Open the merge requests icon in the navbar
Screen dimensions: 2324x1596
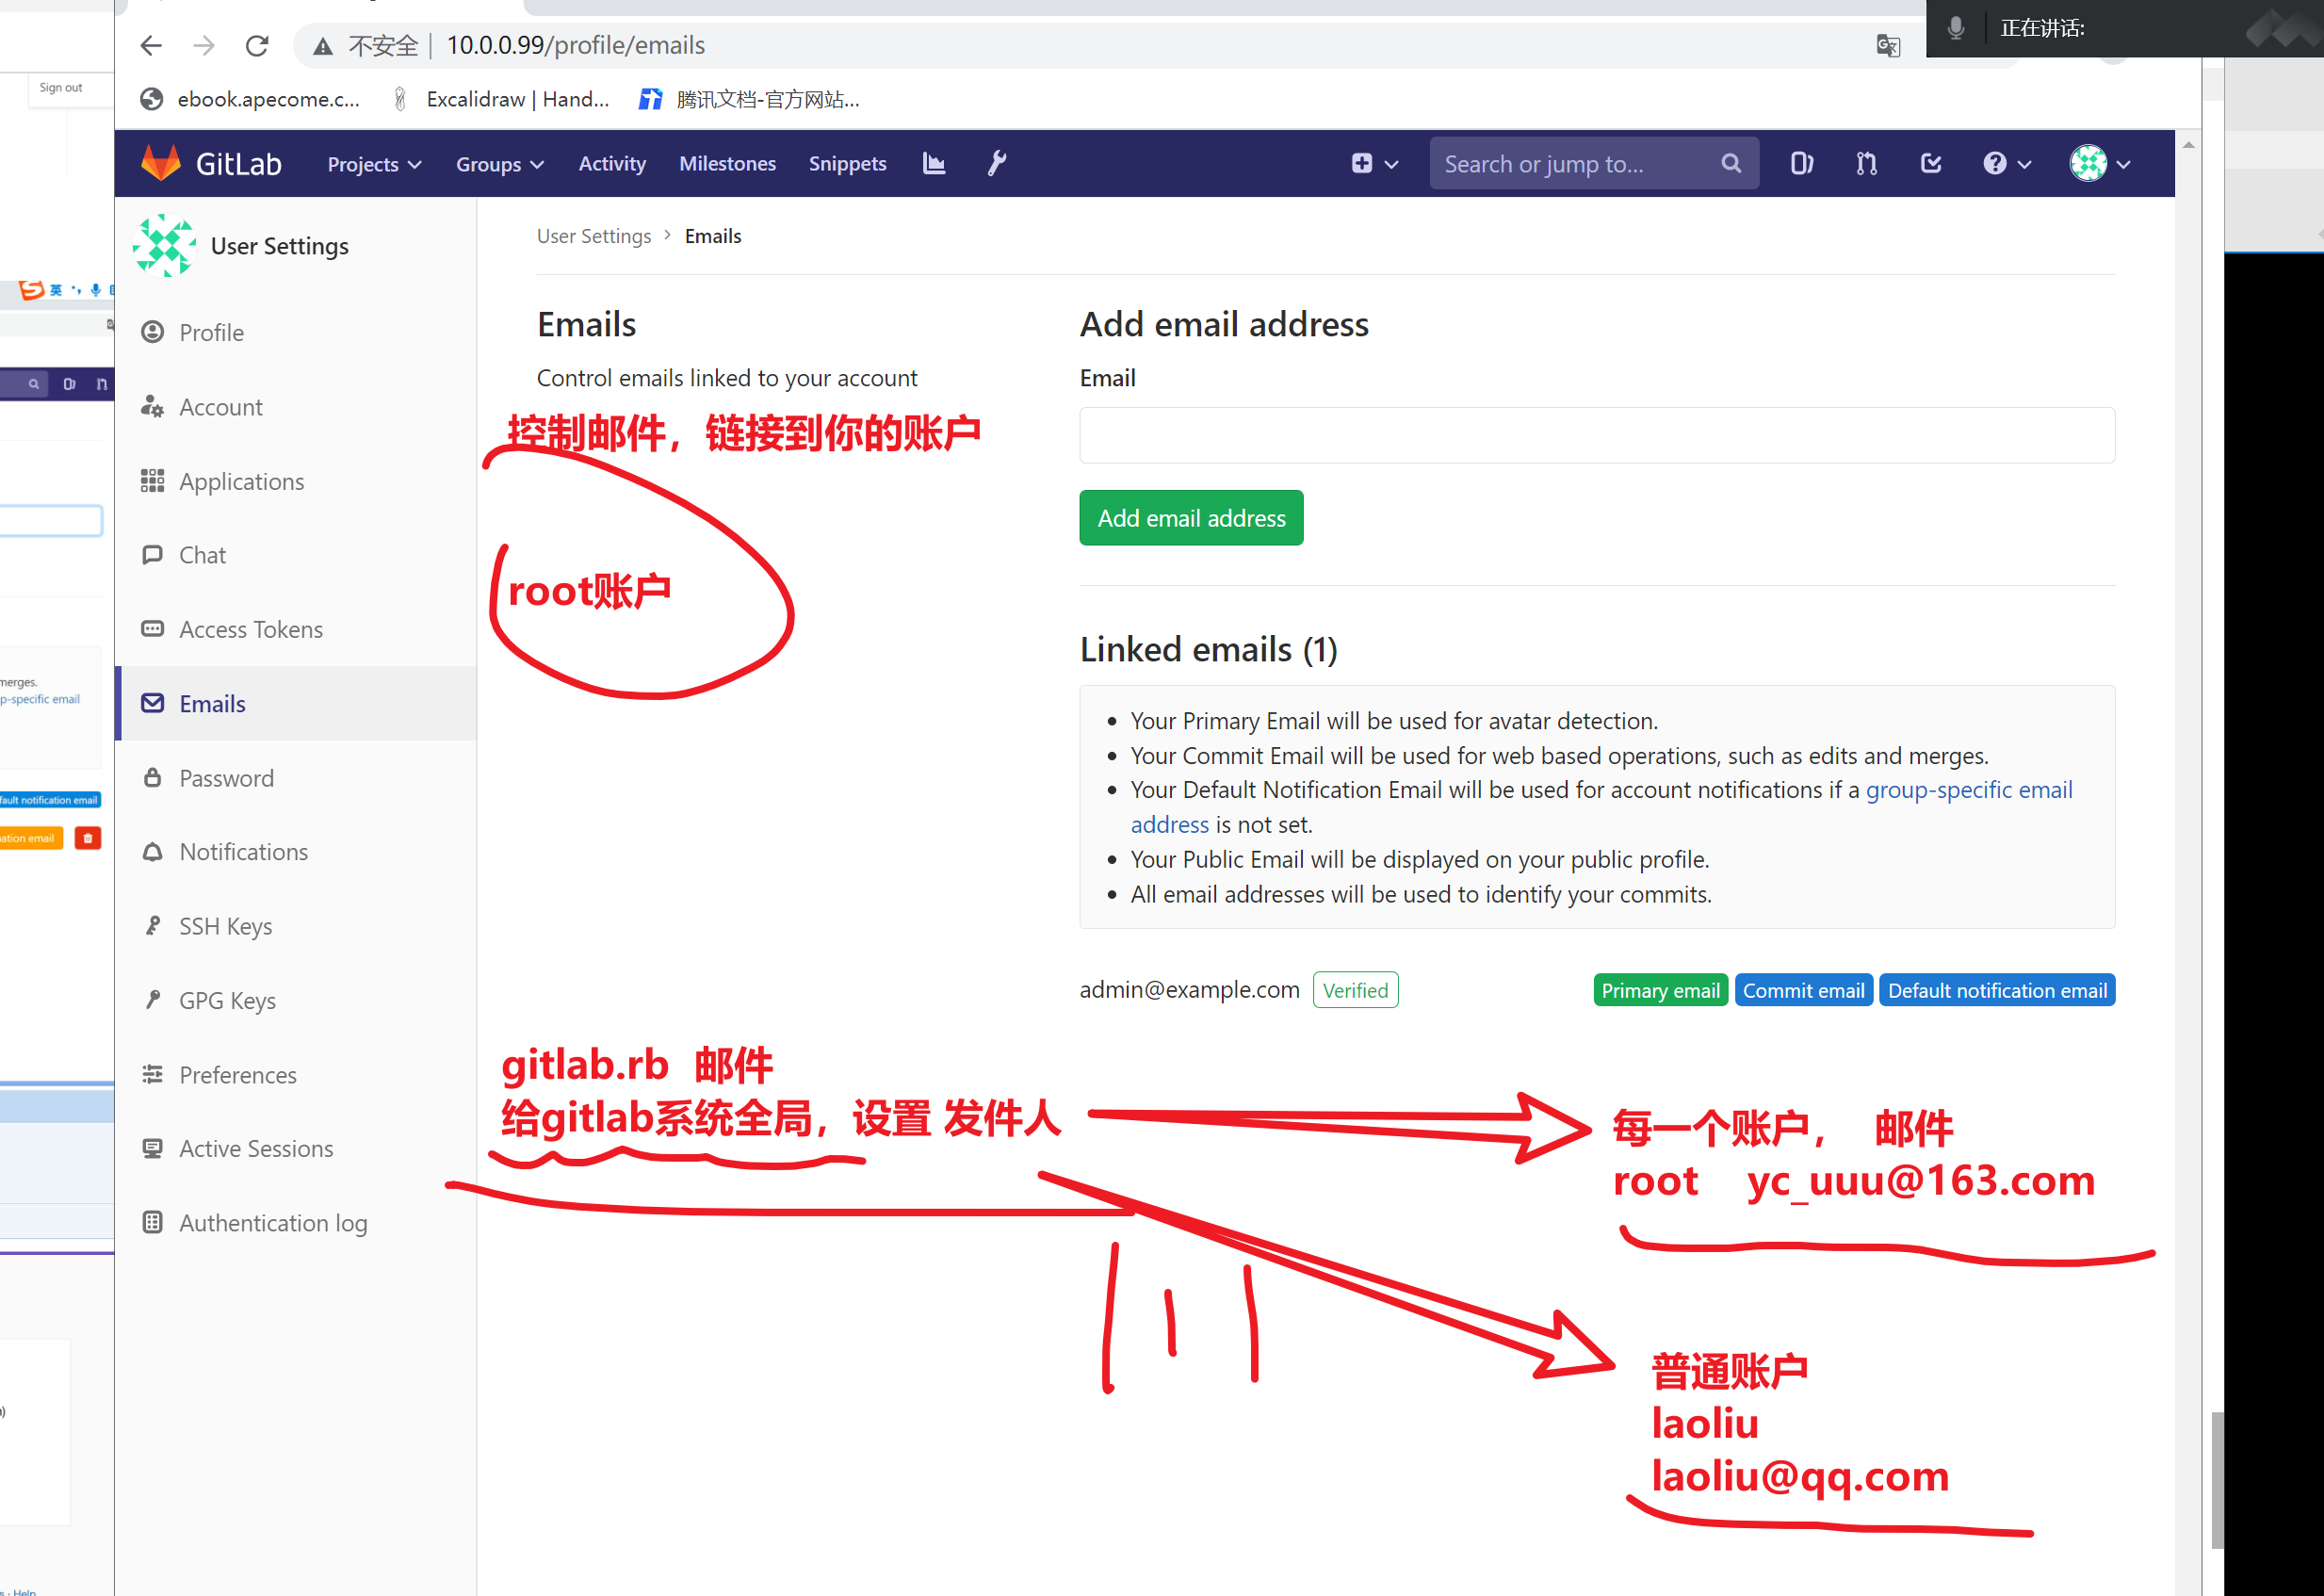[1866, 163]
